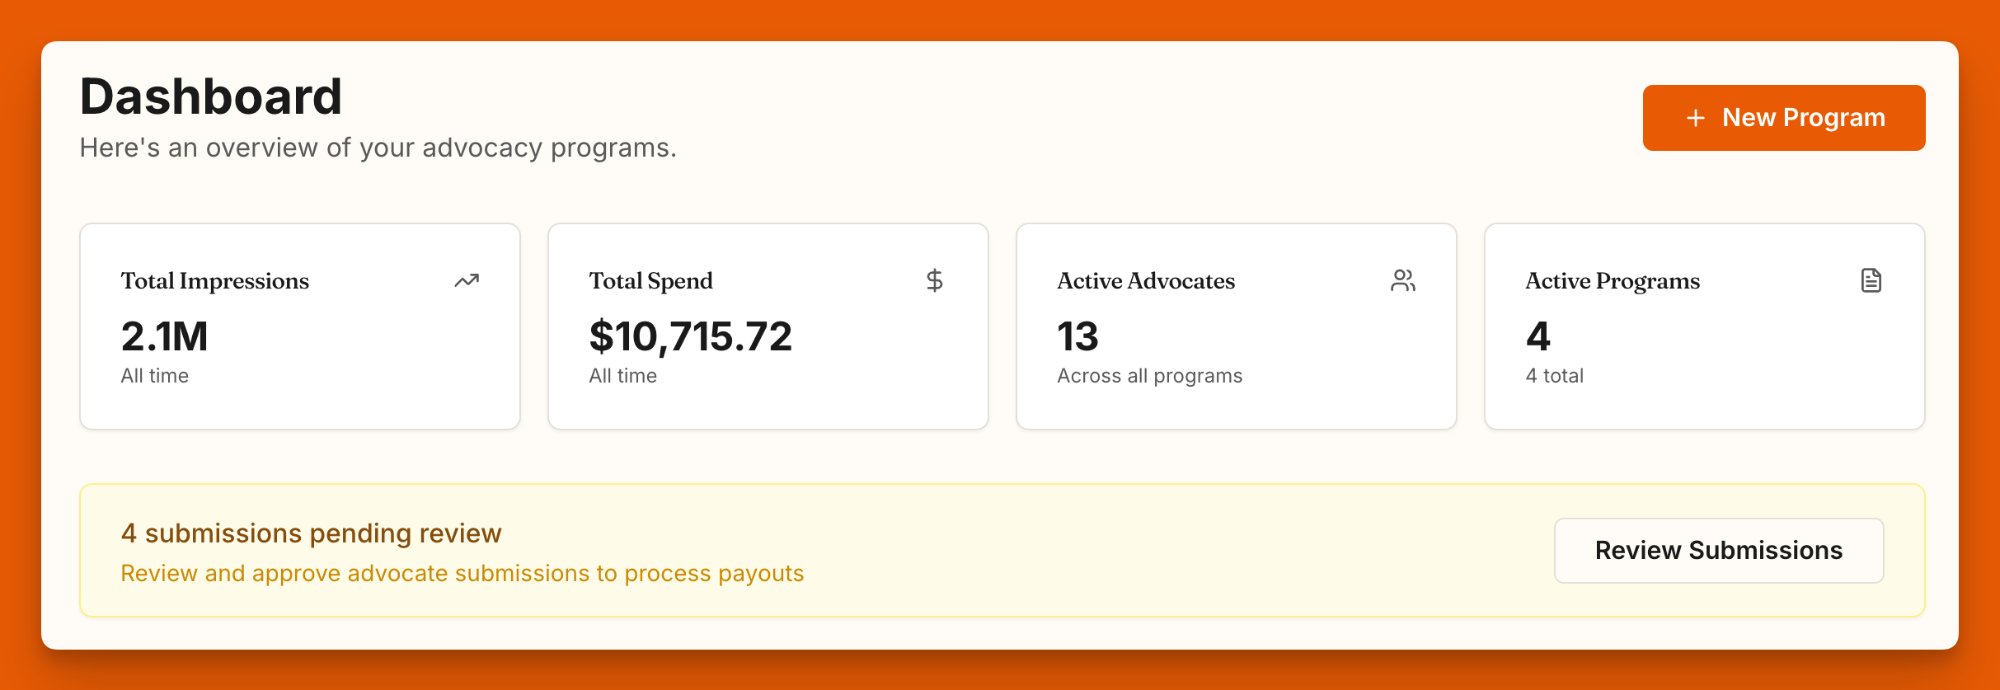Viewport: 2000px width, 690px height.
Task: Select the Total Spend card
Action: tap(768, 325)
